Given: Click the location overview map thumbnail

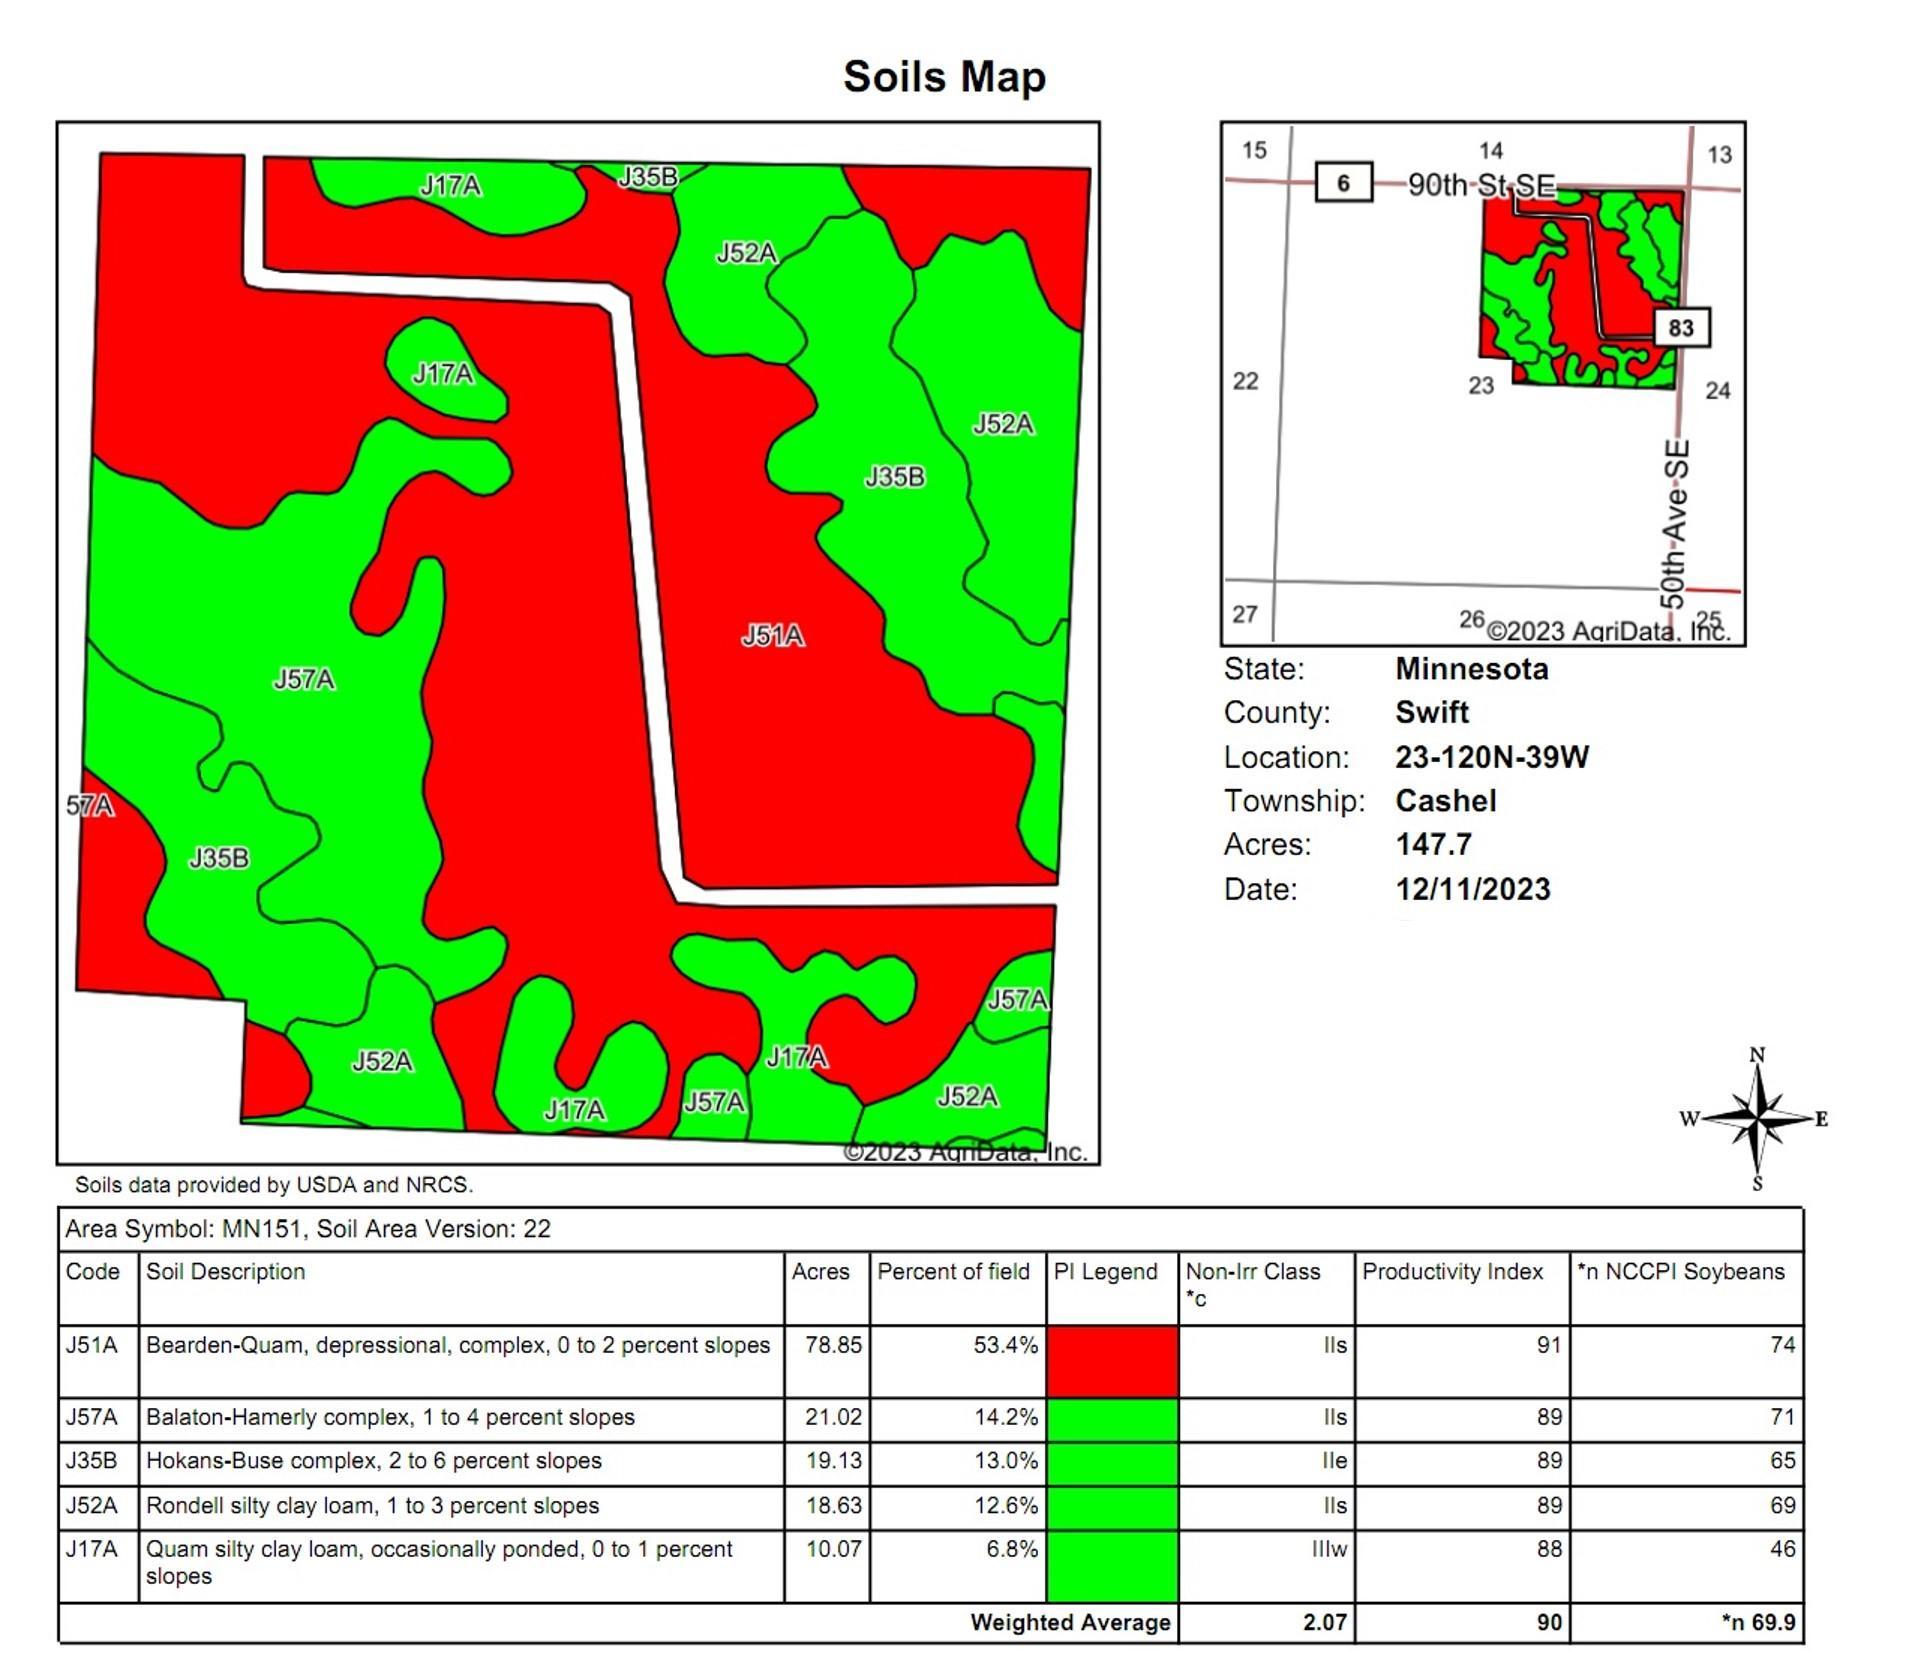Looking at the screenshot, I should tap(1482, 383).
